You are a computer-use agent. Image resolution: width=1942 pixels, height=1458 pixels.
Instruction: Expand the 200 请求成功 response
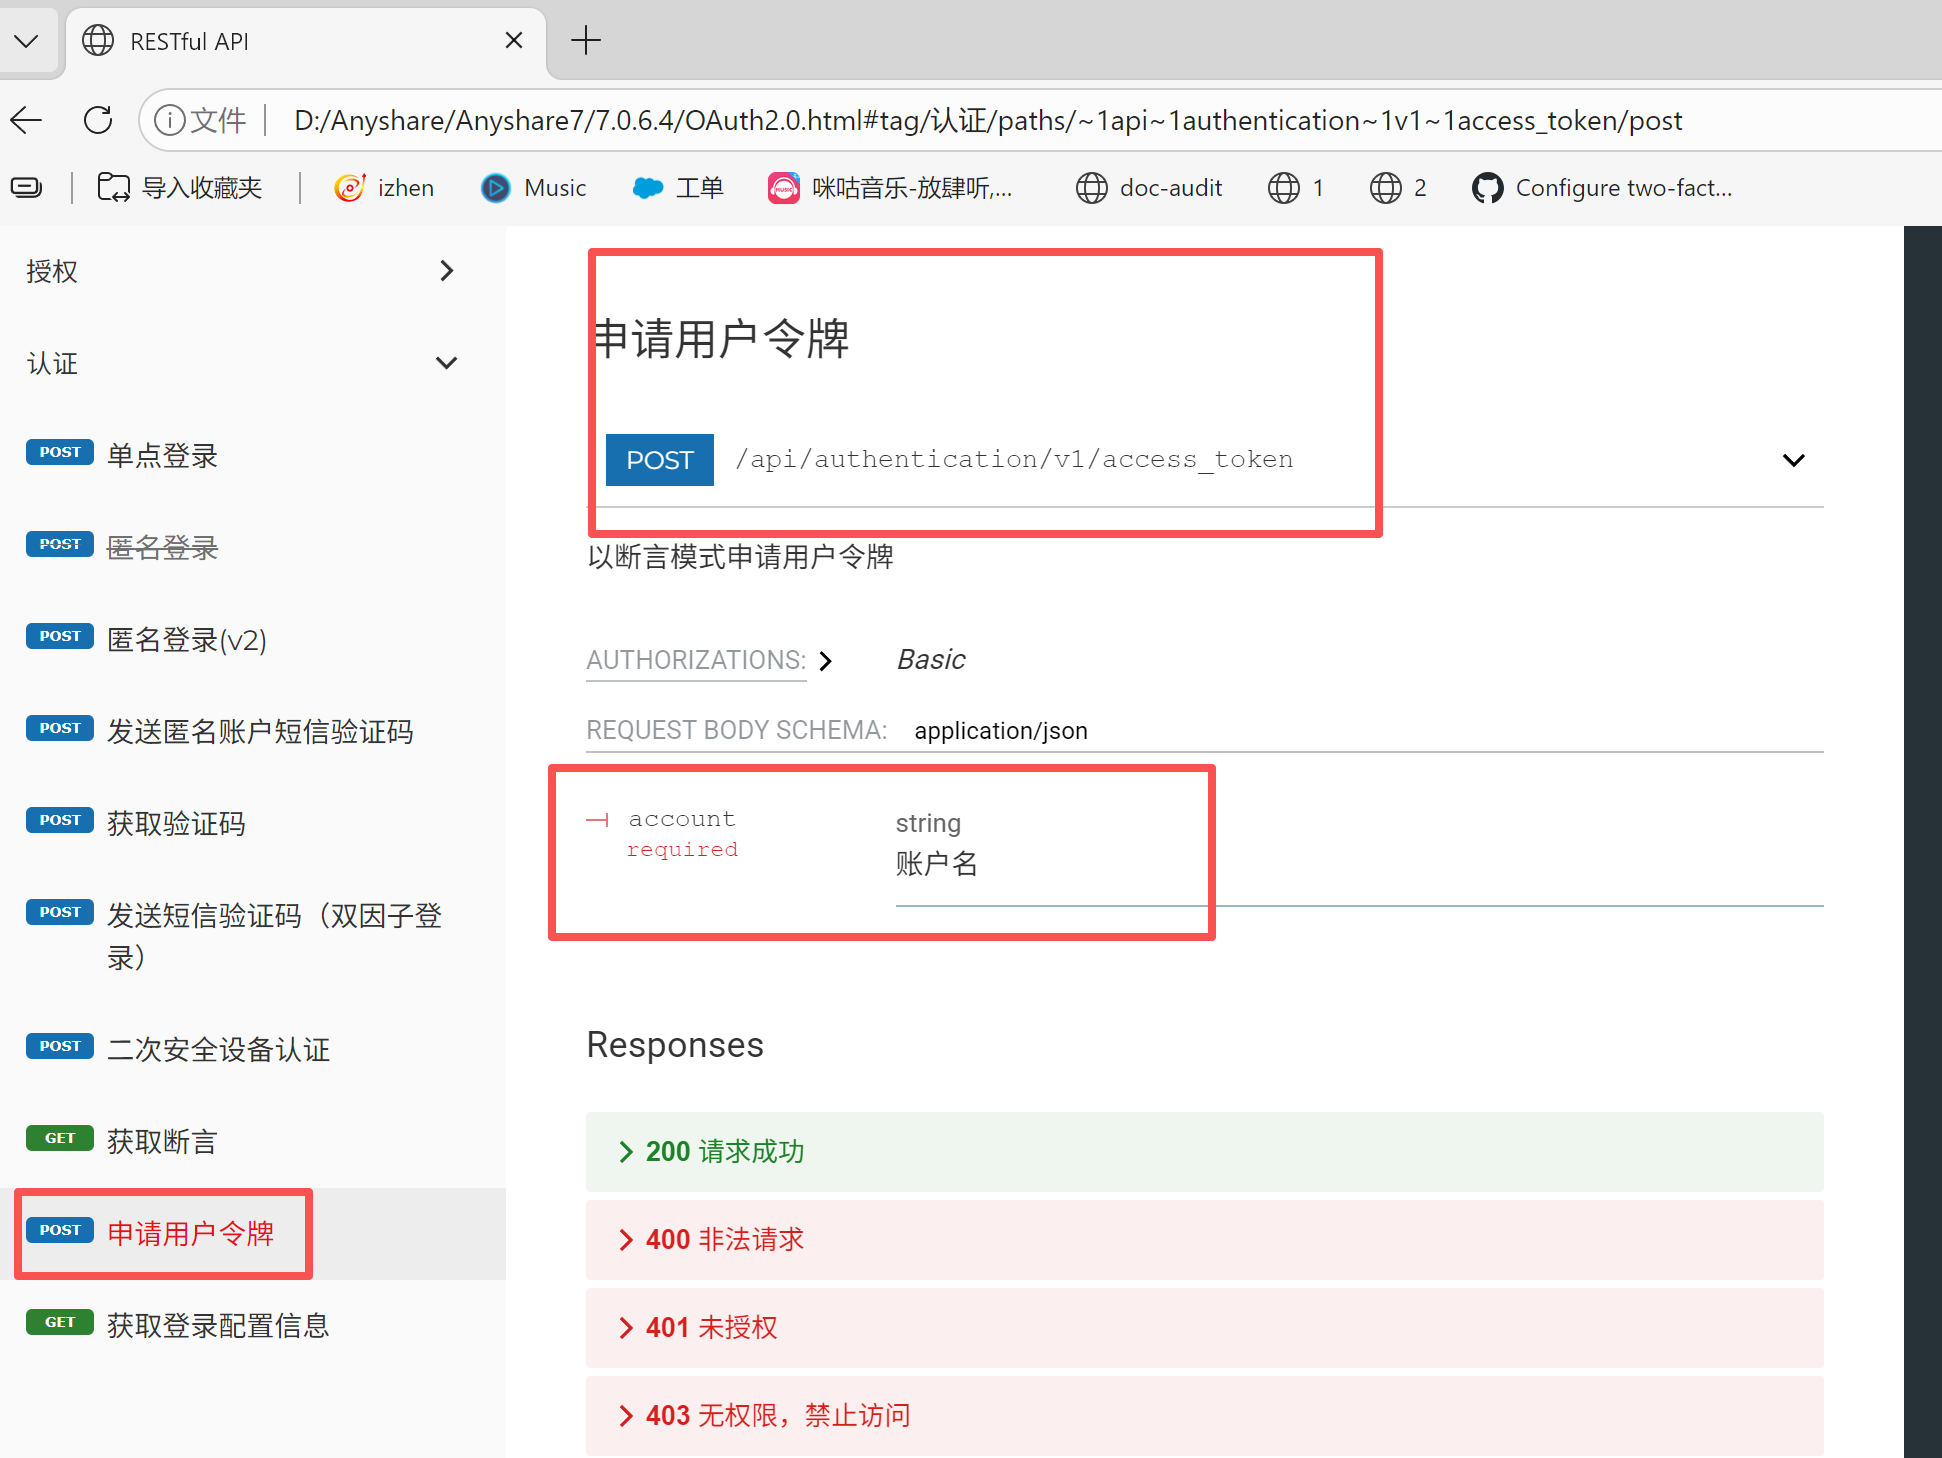(x=1205, y=1152)
